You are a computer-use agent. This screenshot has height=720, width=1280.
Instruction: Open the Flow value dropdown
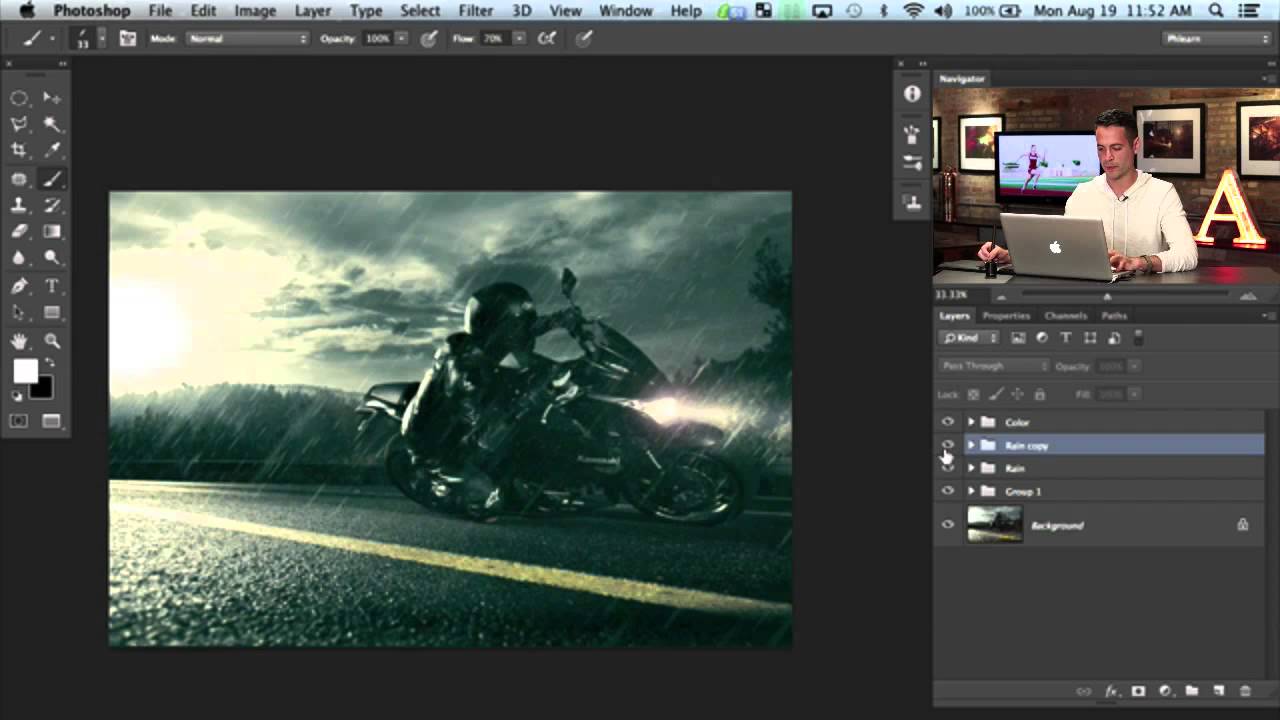click(x=519, y=38)
